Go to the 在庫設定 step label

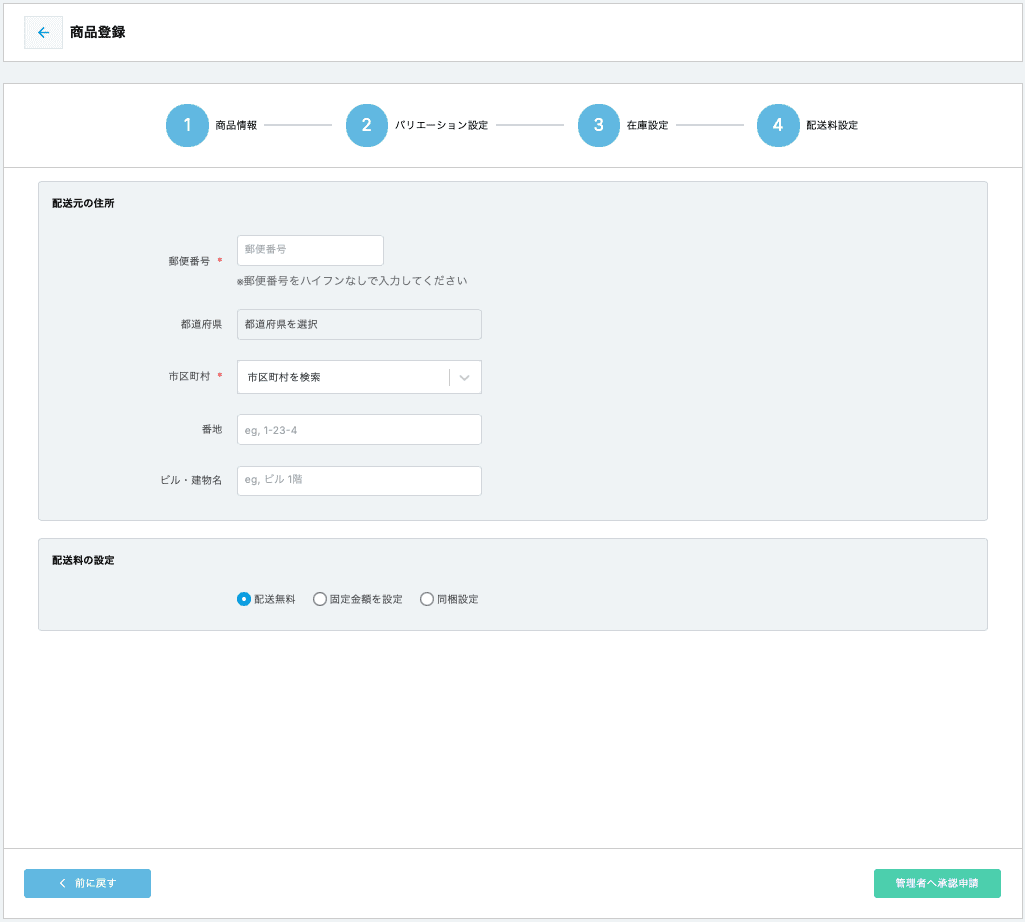647,126
